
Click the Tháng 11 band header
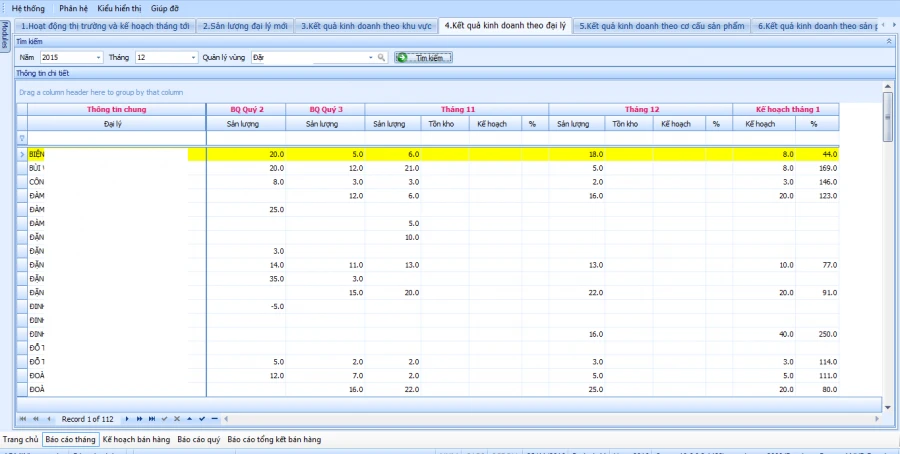point(457,109)
